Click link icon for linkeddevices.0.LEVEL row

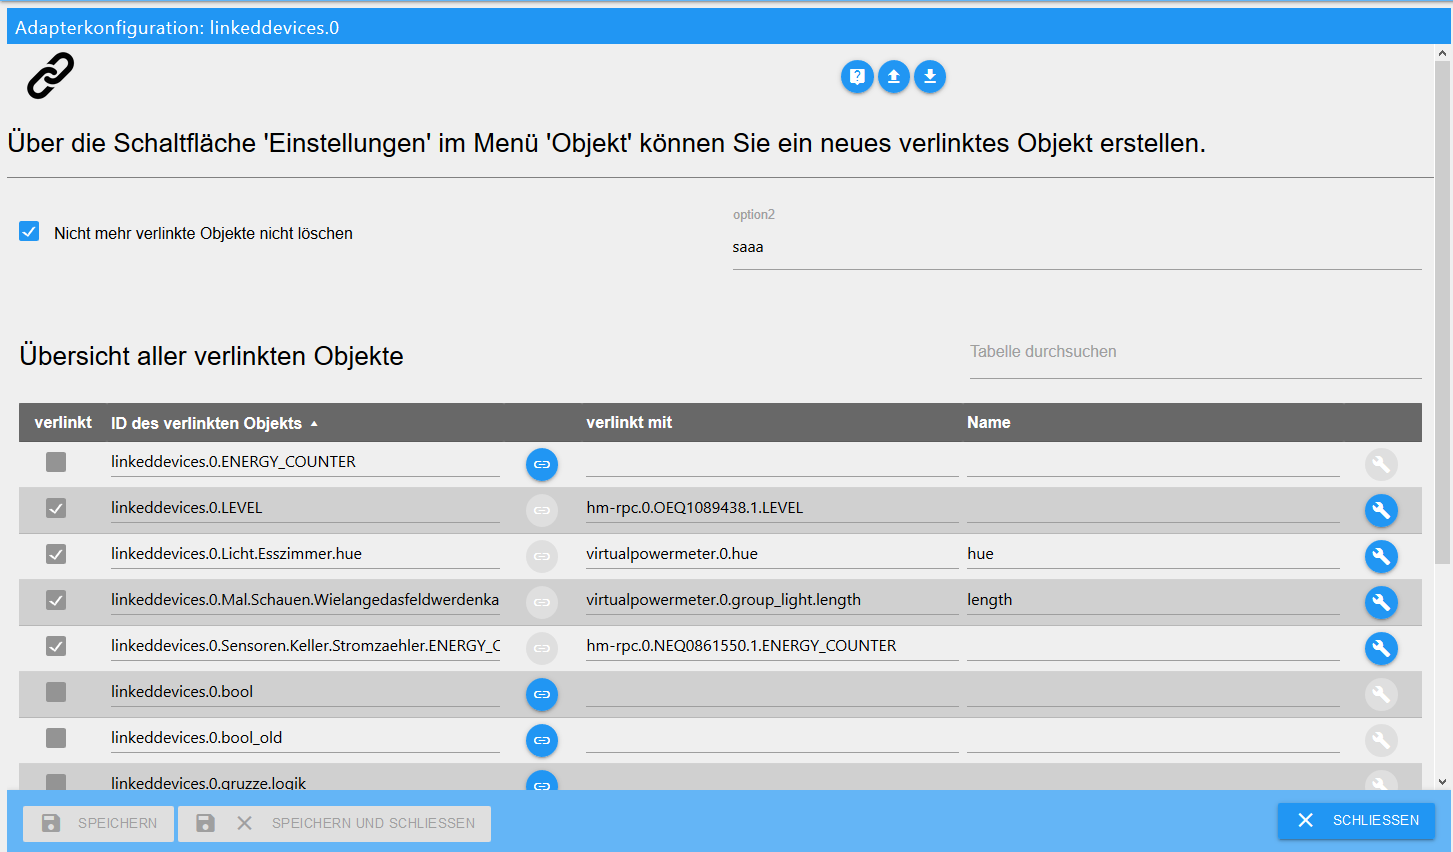pyautogui.click(x=542, y=510)
